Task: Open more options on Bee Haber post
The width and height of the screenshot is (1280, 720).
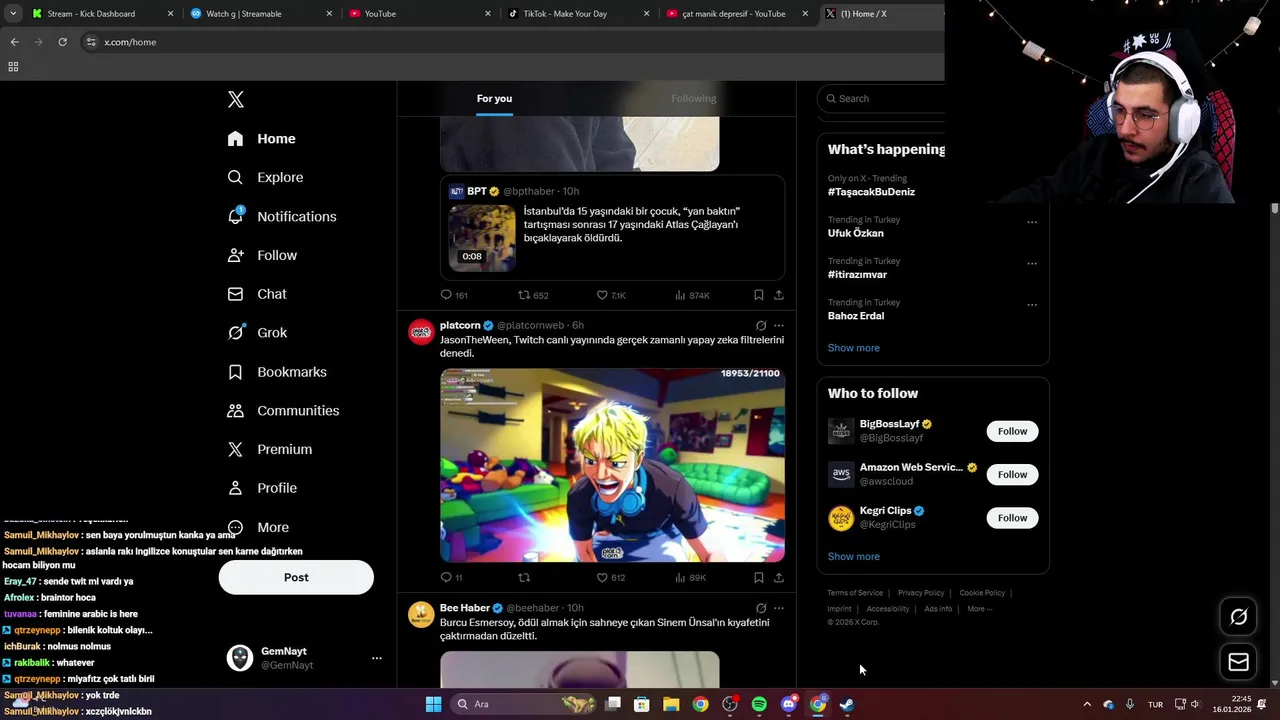Action: pyautogui.click(x=779, y=608)
